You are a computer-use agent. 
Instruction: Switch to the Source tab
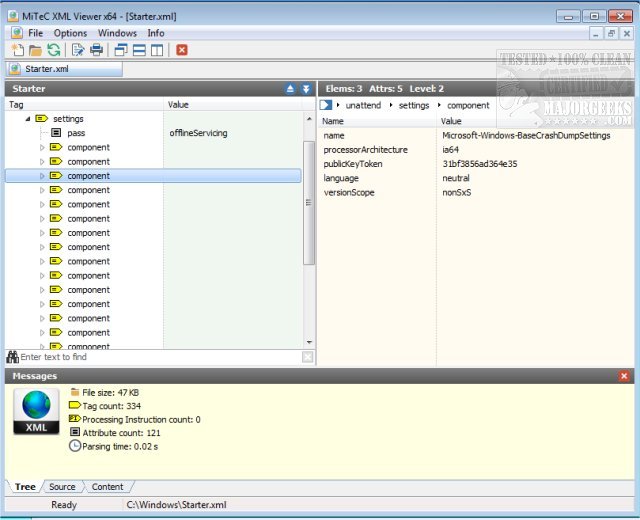62,487
